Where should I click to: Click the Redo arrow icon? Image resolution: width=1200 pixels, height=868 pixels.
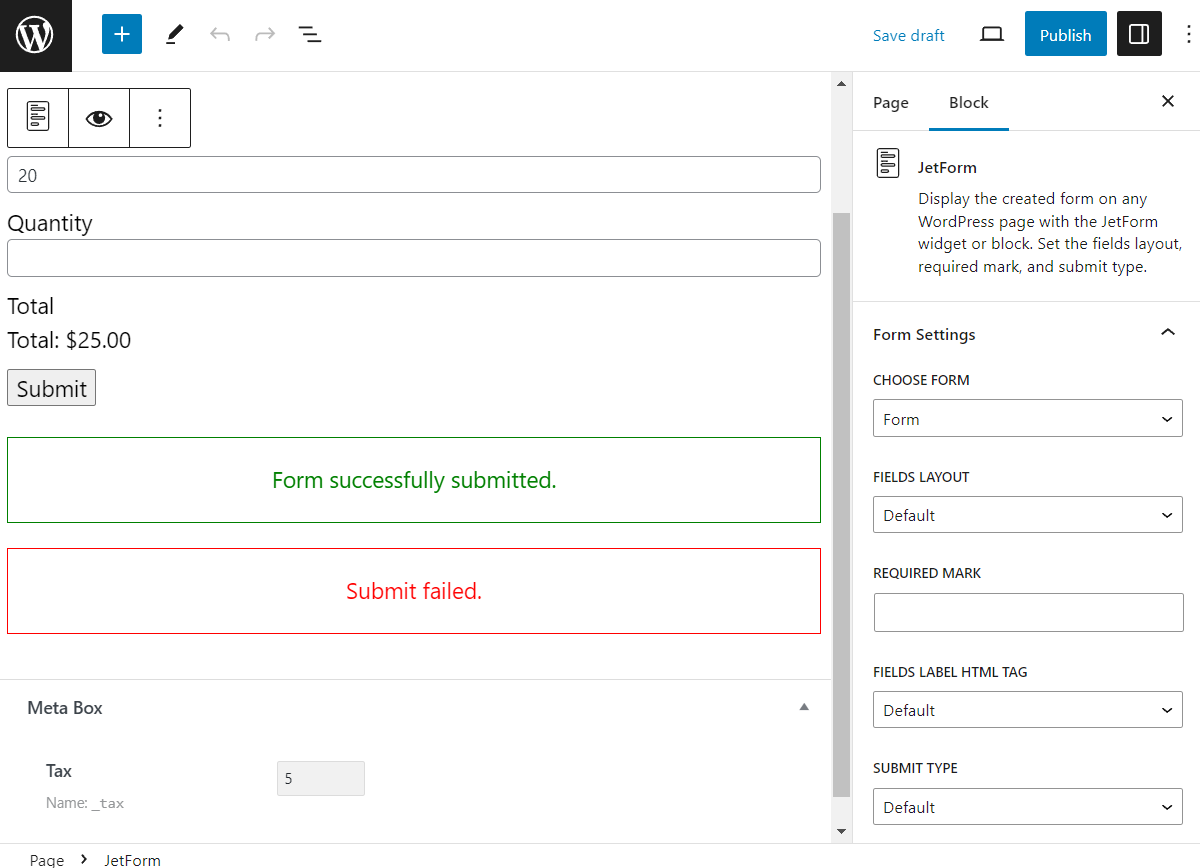click(x=264, y=34)
